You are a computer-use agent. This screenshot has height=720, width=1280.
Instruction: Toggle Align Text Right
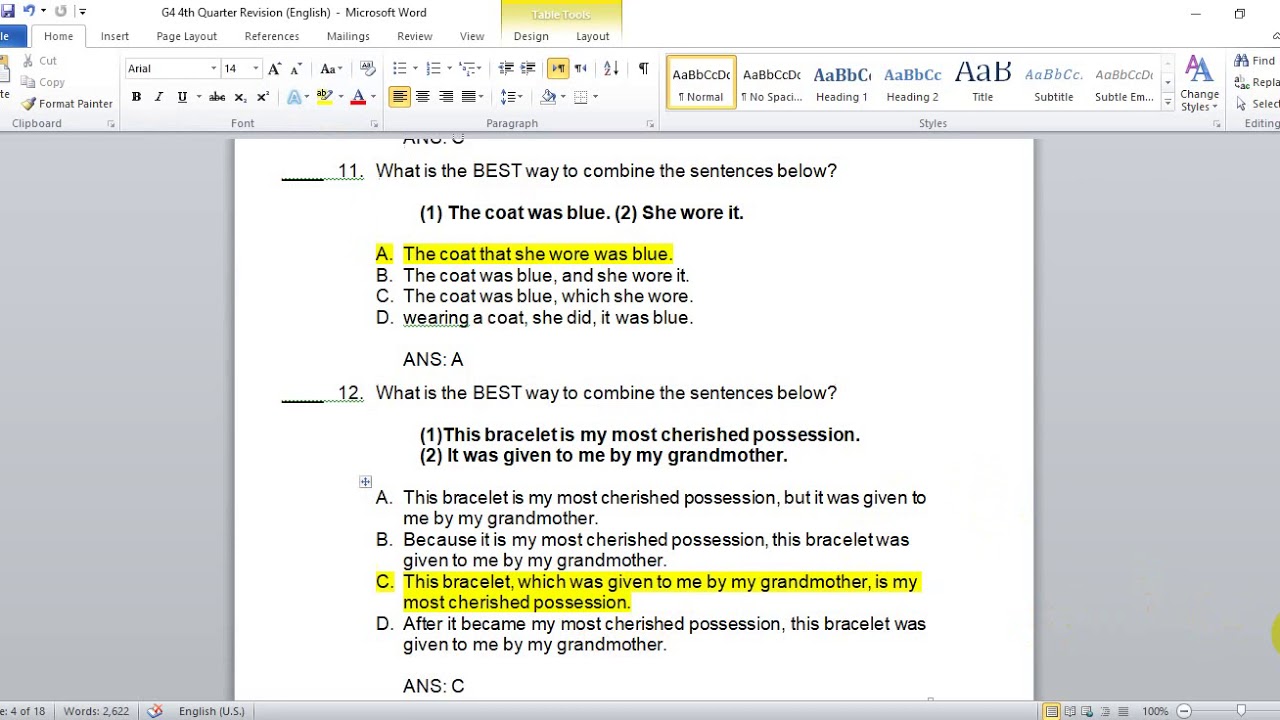[445, 97]
